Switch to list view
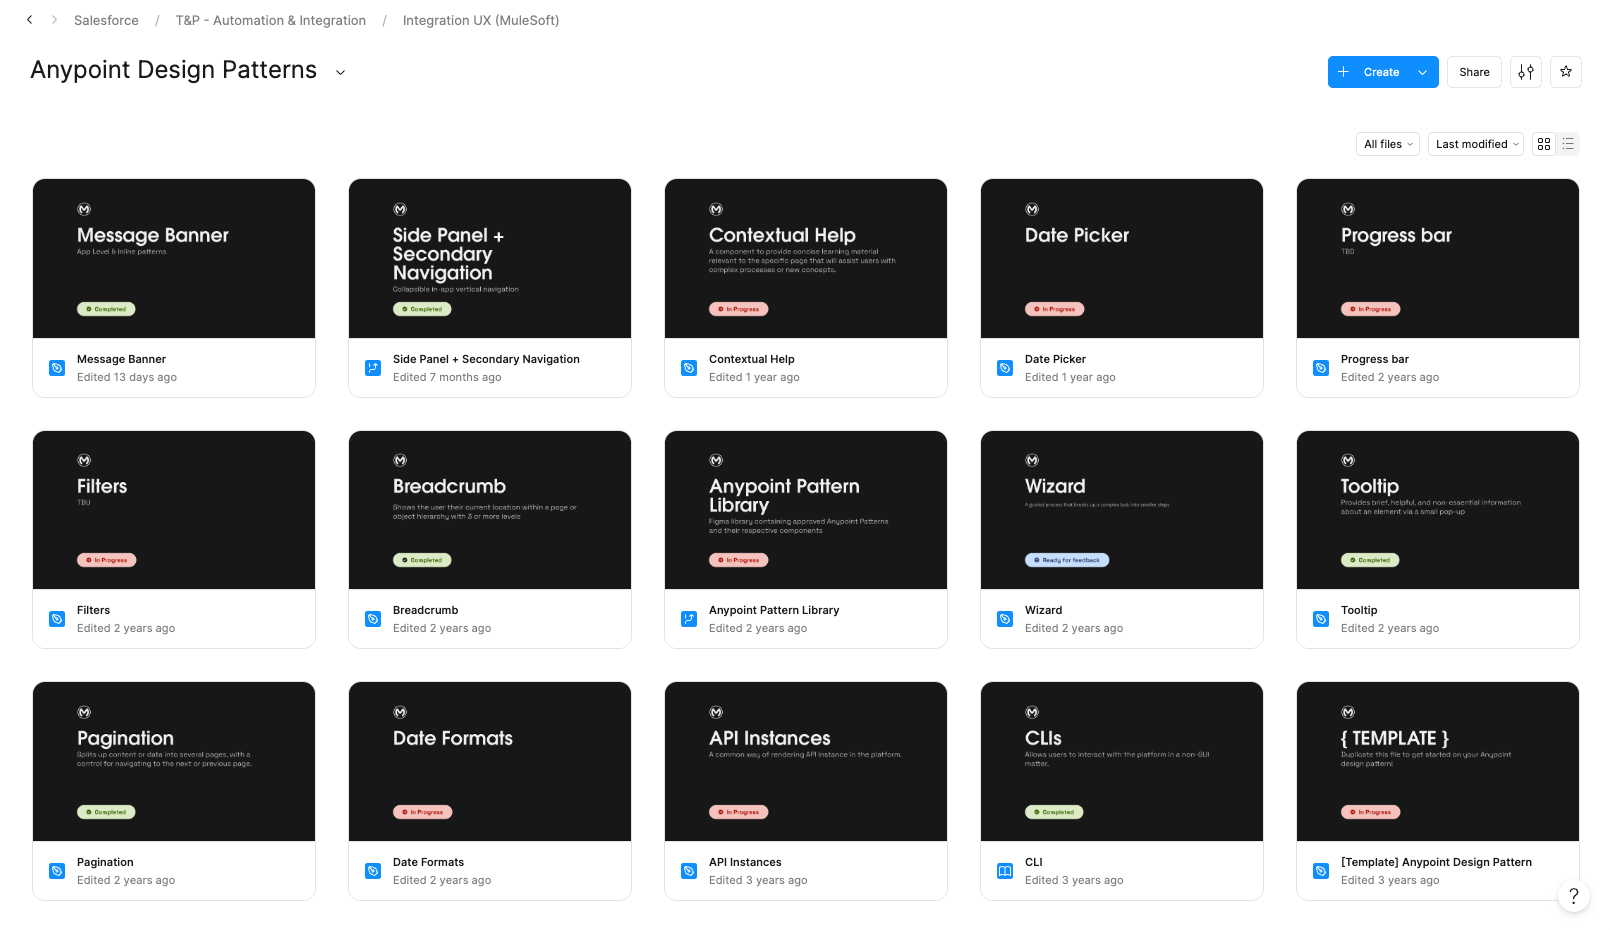The image size is (1610, 930). point(1568,144)
